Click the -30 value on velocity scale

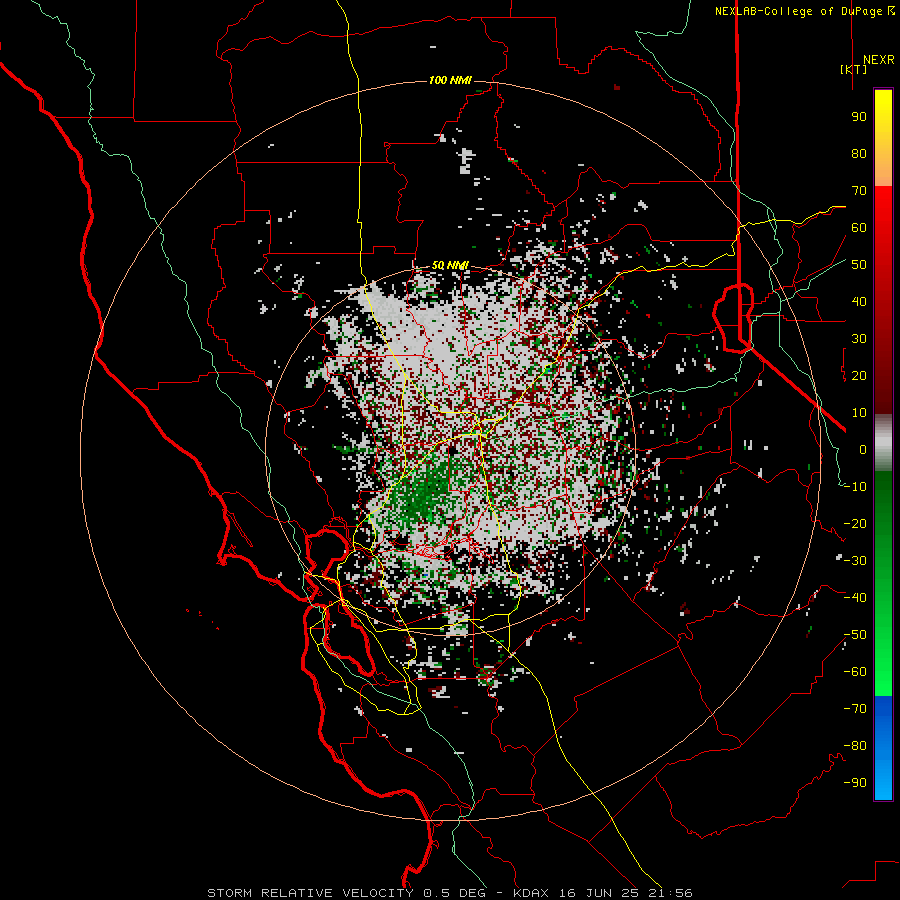click(x=855, y=561)
